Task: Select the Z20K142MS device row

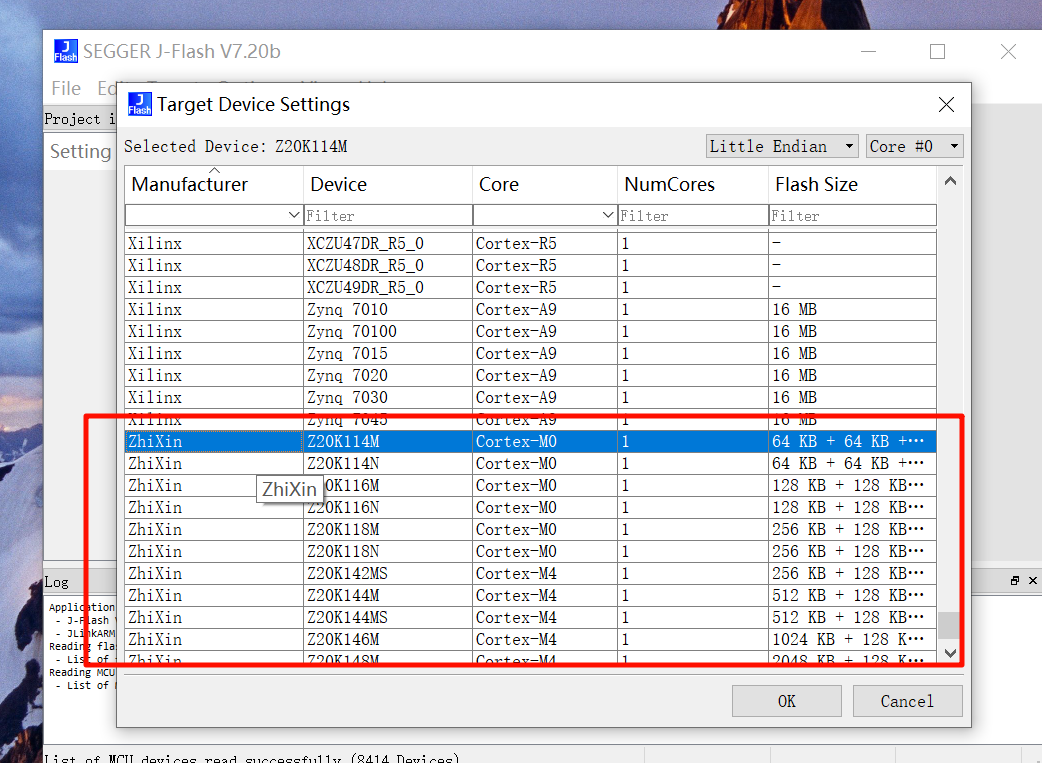Action: (x=530, y=573)
